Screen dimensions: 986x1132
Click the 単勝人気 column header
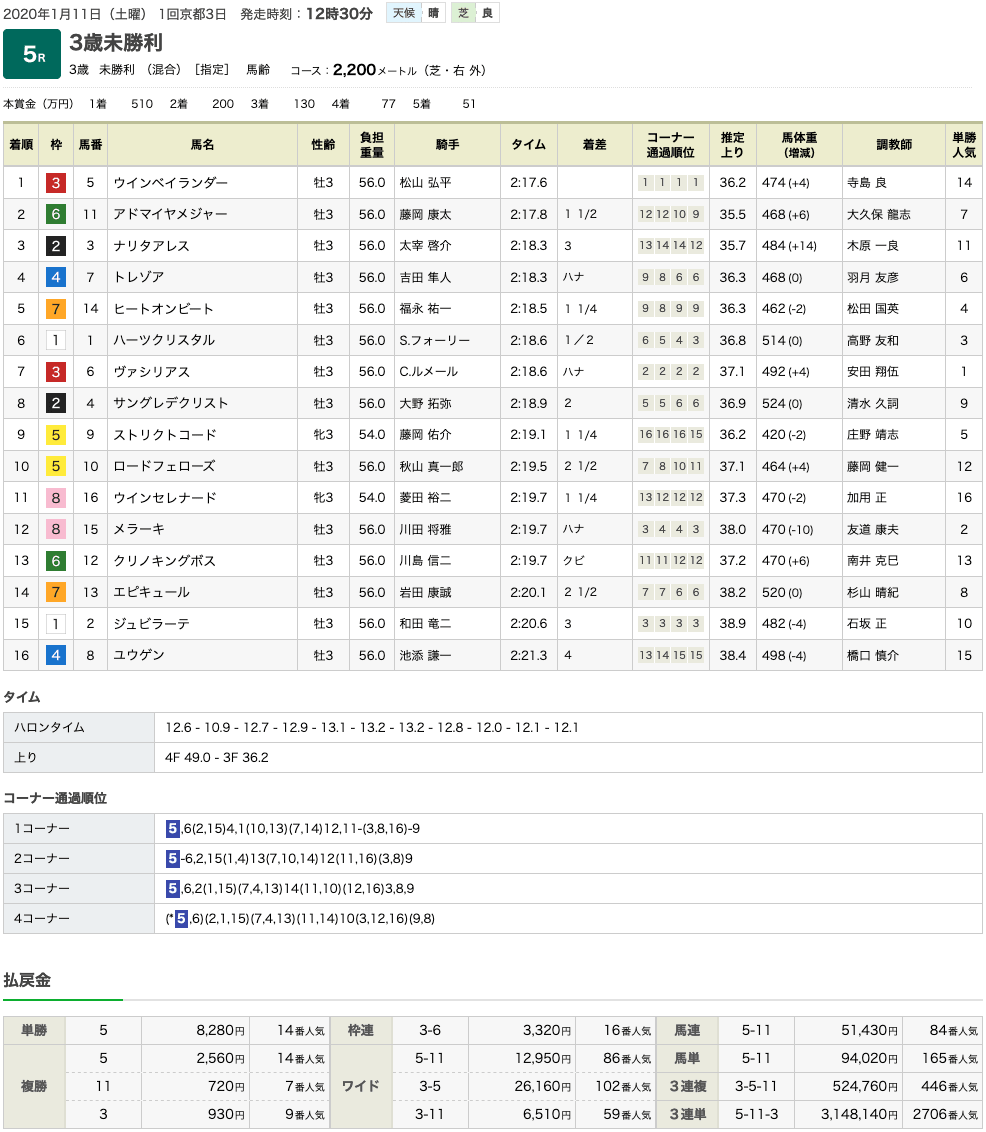click(x=963, y=145)
